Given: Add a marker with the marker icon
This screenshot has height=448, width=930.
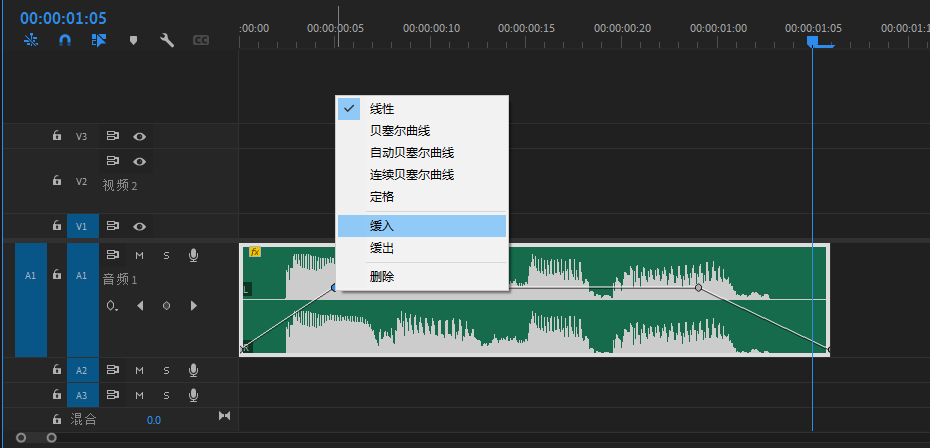Looking at the screenshot, I should pyautogui.click(x=133, y=40).
